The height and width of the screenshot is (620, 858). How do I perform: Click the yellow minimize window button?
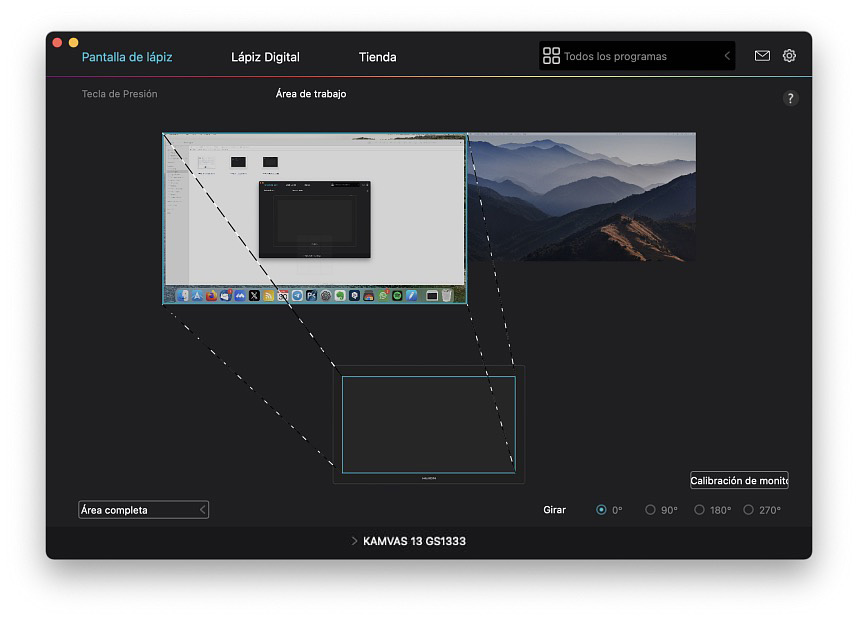coord(73,42)
